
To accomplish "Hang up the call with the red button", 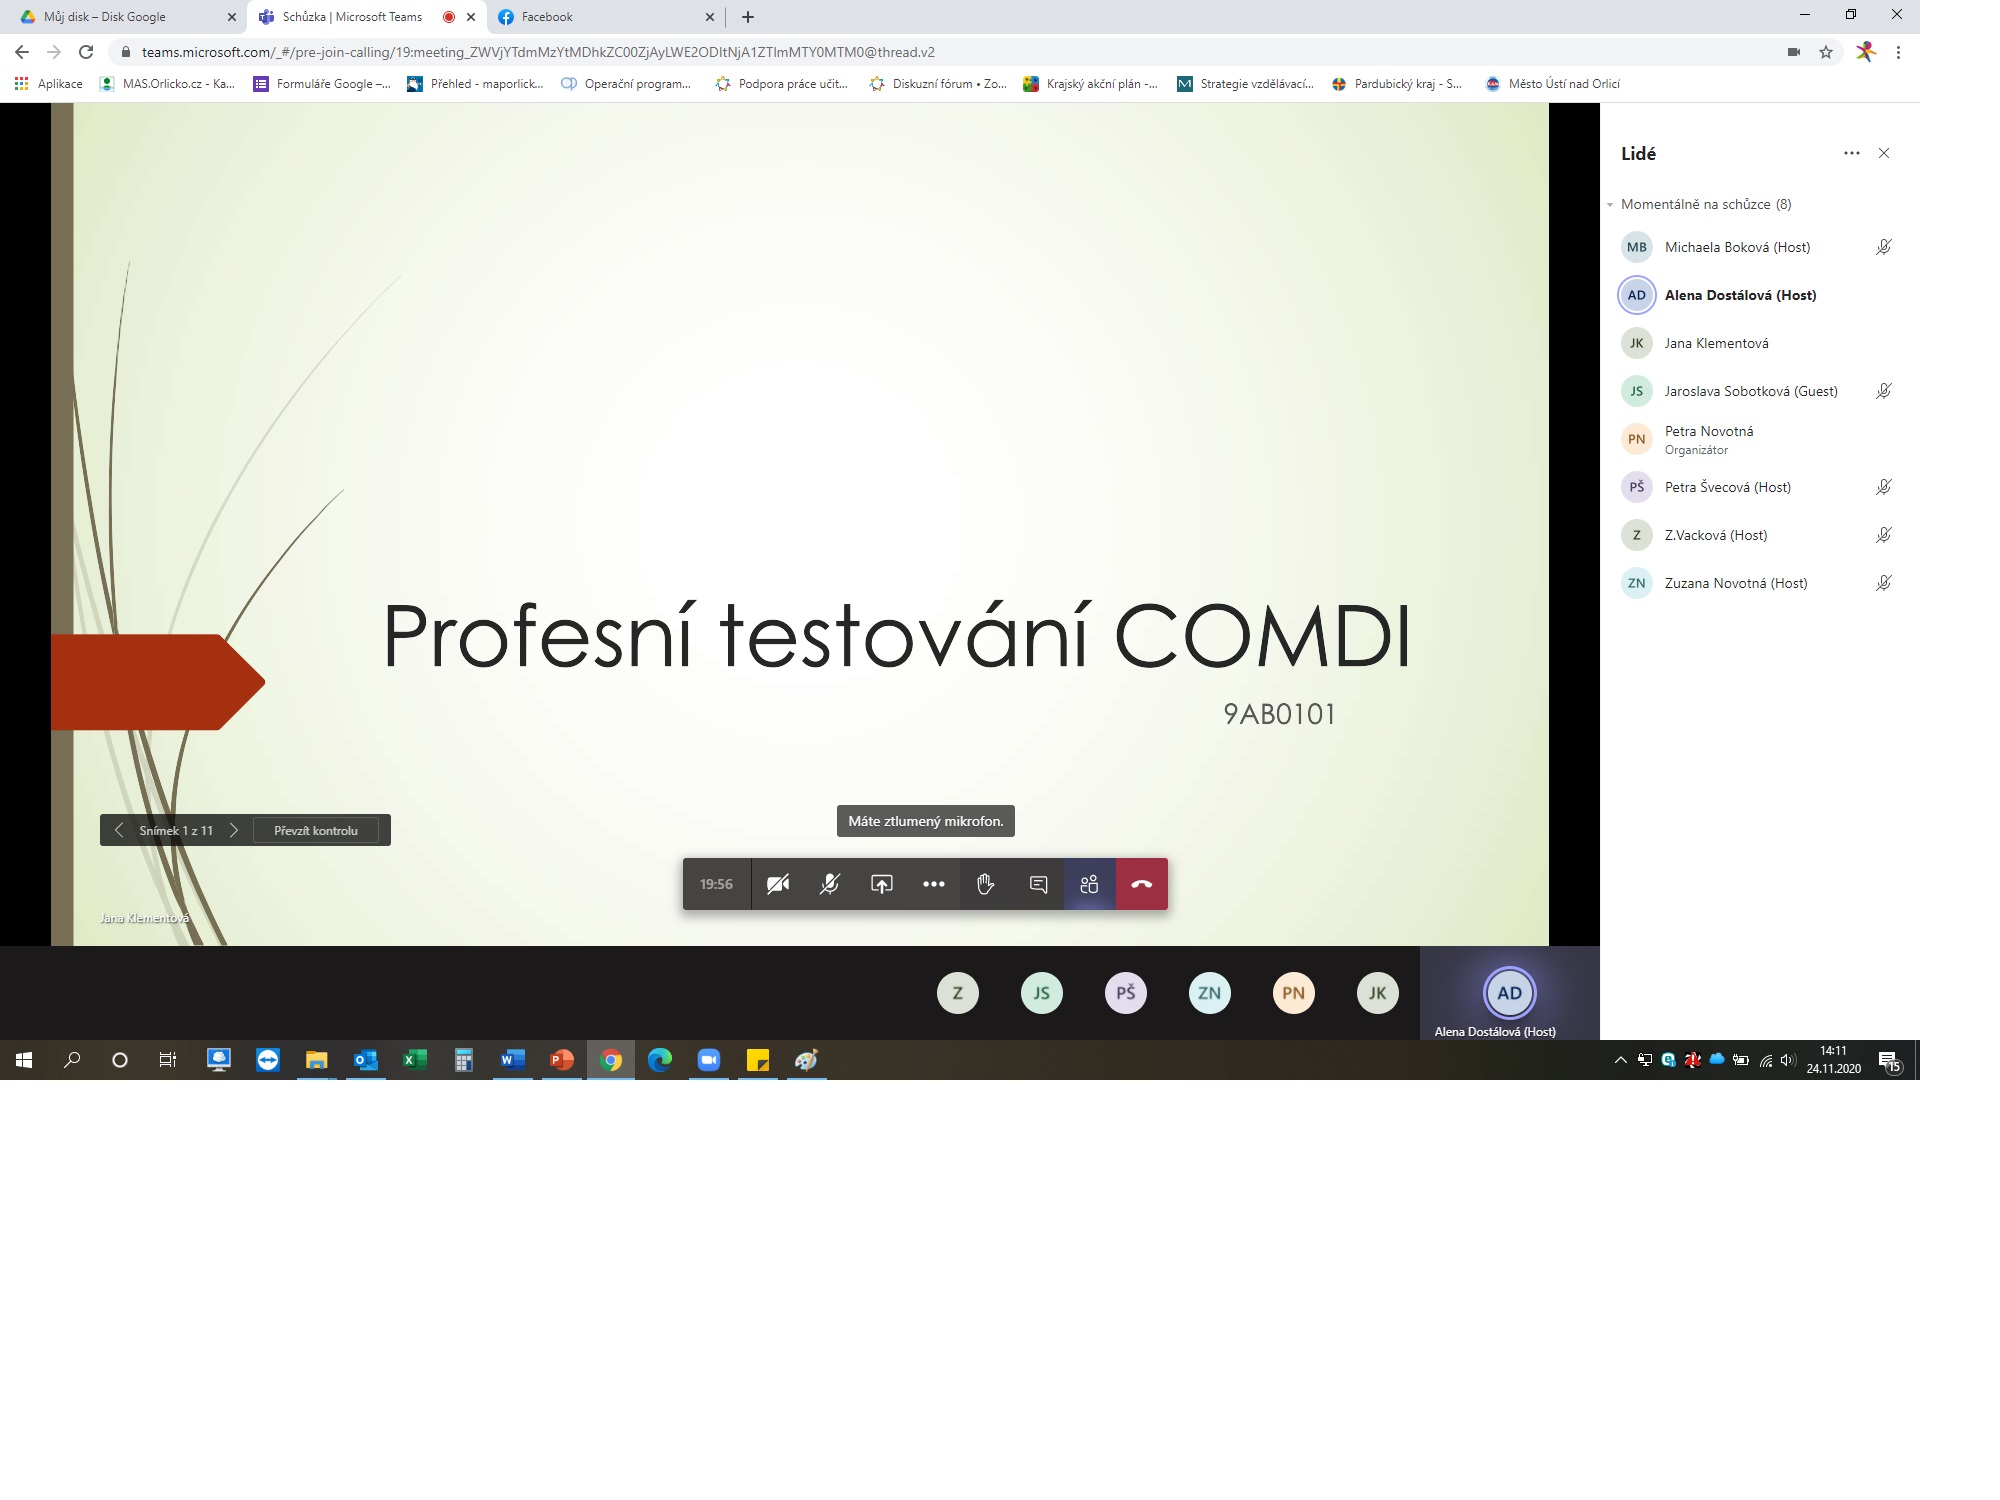I will [1141, 884].
